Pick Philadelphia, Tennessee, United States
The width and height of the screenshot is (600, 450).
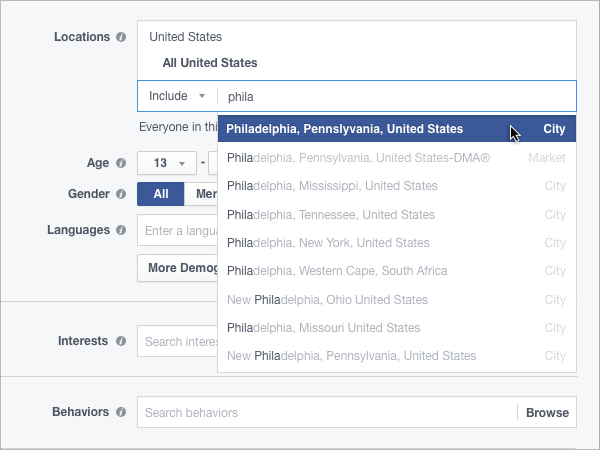pyautogui.click(x=397, y=215)
